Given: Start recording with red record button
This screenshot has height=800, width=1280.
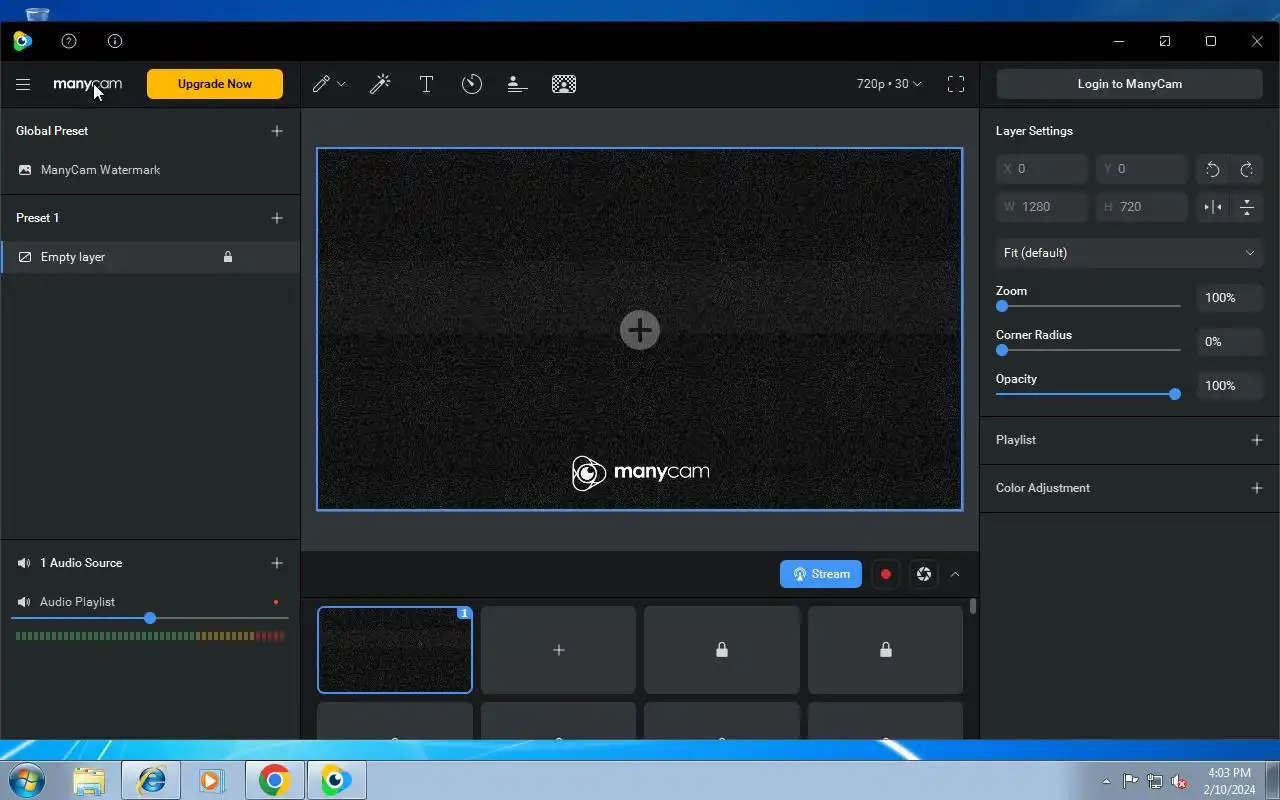Looking at the screenshot, I should [x=886, y=574].
